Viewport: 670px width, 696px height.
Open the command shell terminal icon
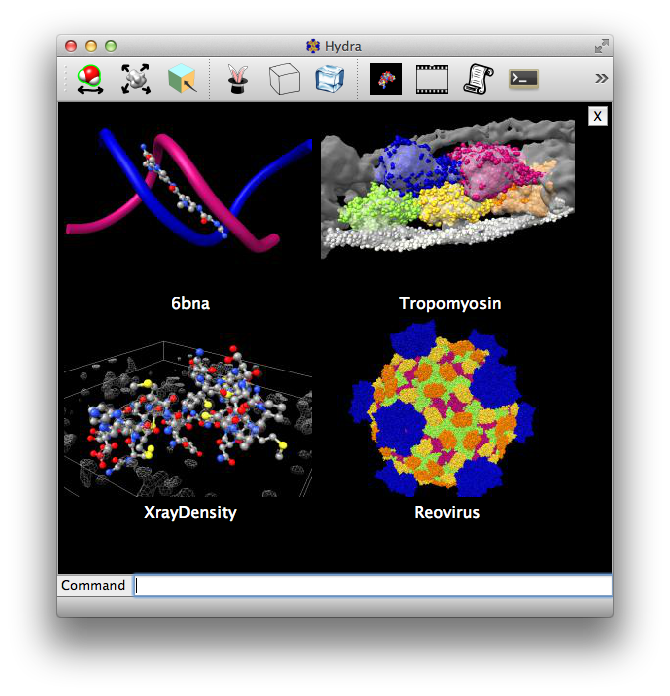523,79
